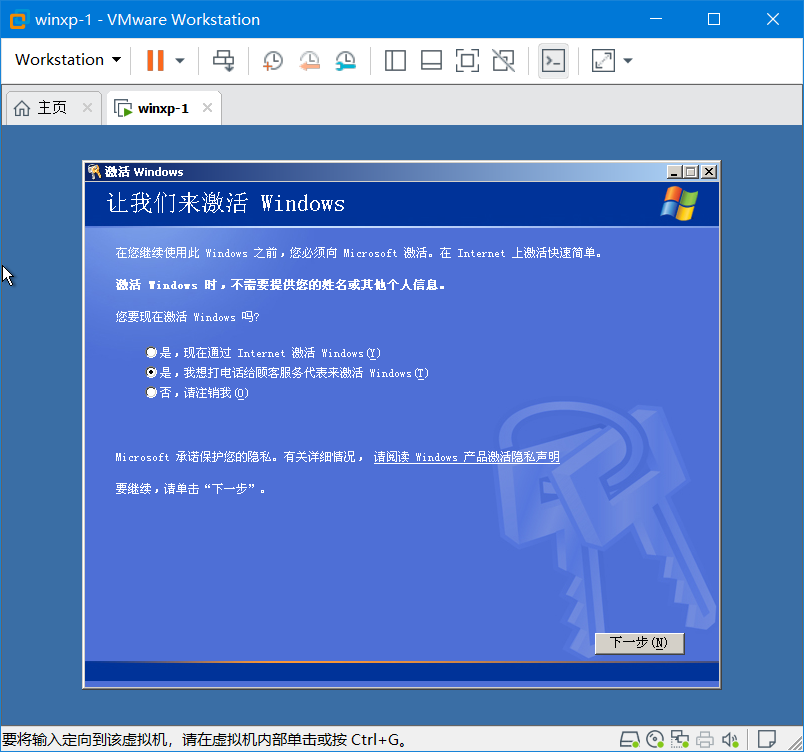The image size is (804, 752).
Task: Send Ctrl+Alt+Del to the virtual machine
Action: [x=224, y=60]
